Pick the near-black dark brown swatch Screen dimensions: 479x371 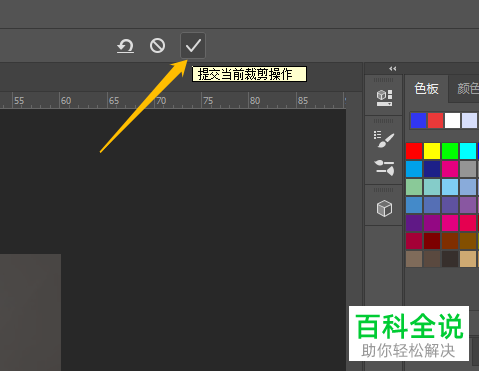(450, 259)
